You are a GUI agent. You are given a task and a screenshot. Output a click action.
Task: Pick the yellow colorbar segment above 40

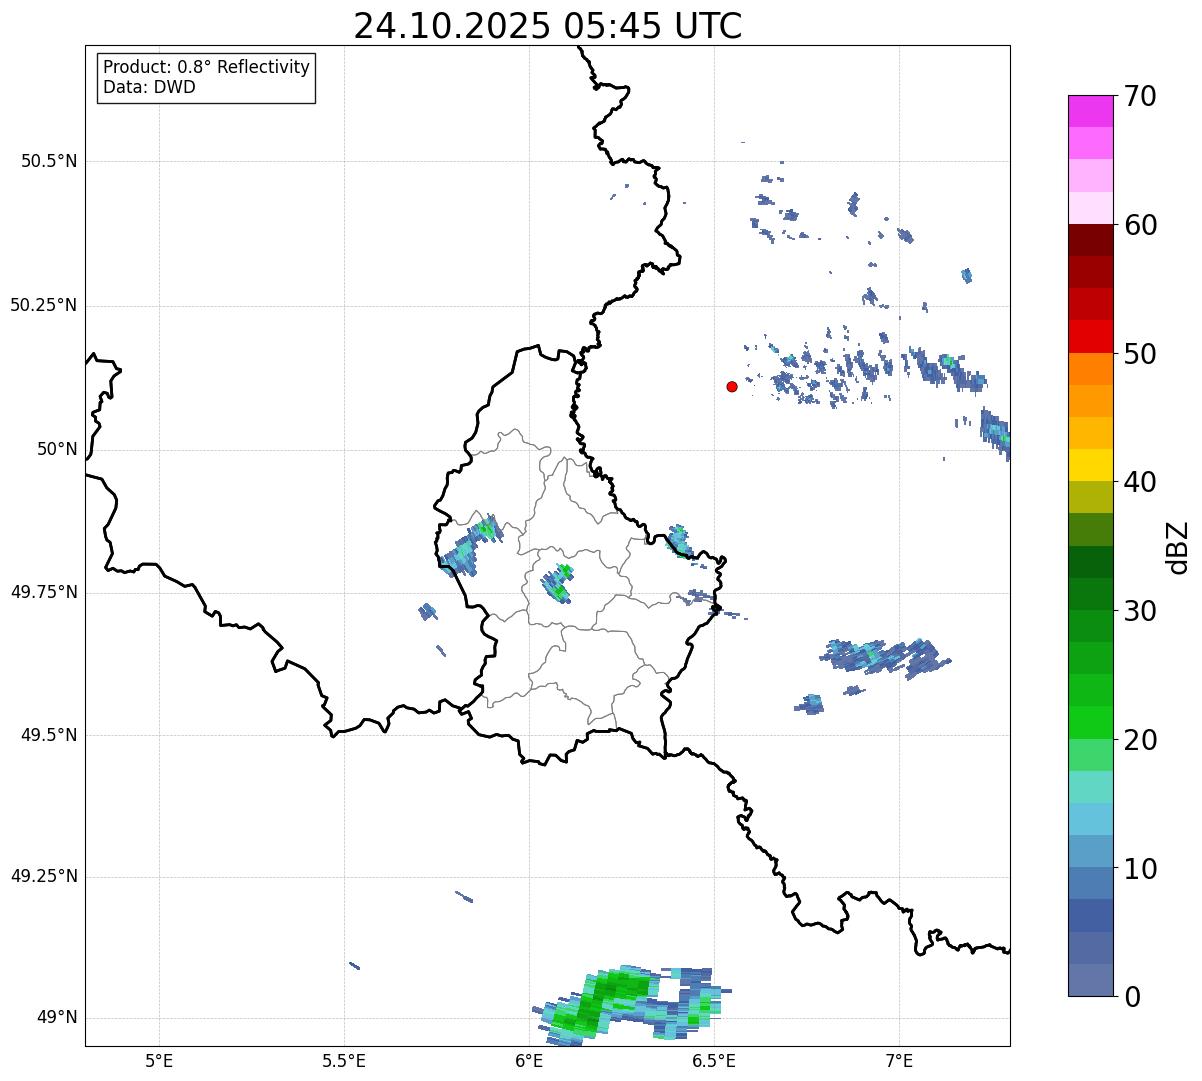coord(1091,465)
